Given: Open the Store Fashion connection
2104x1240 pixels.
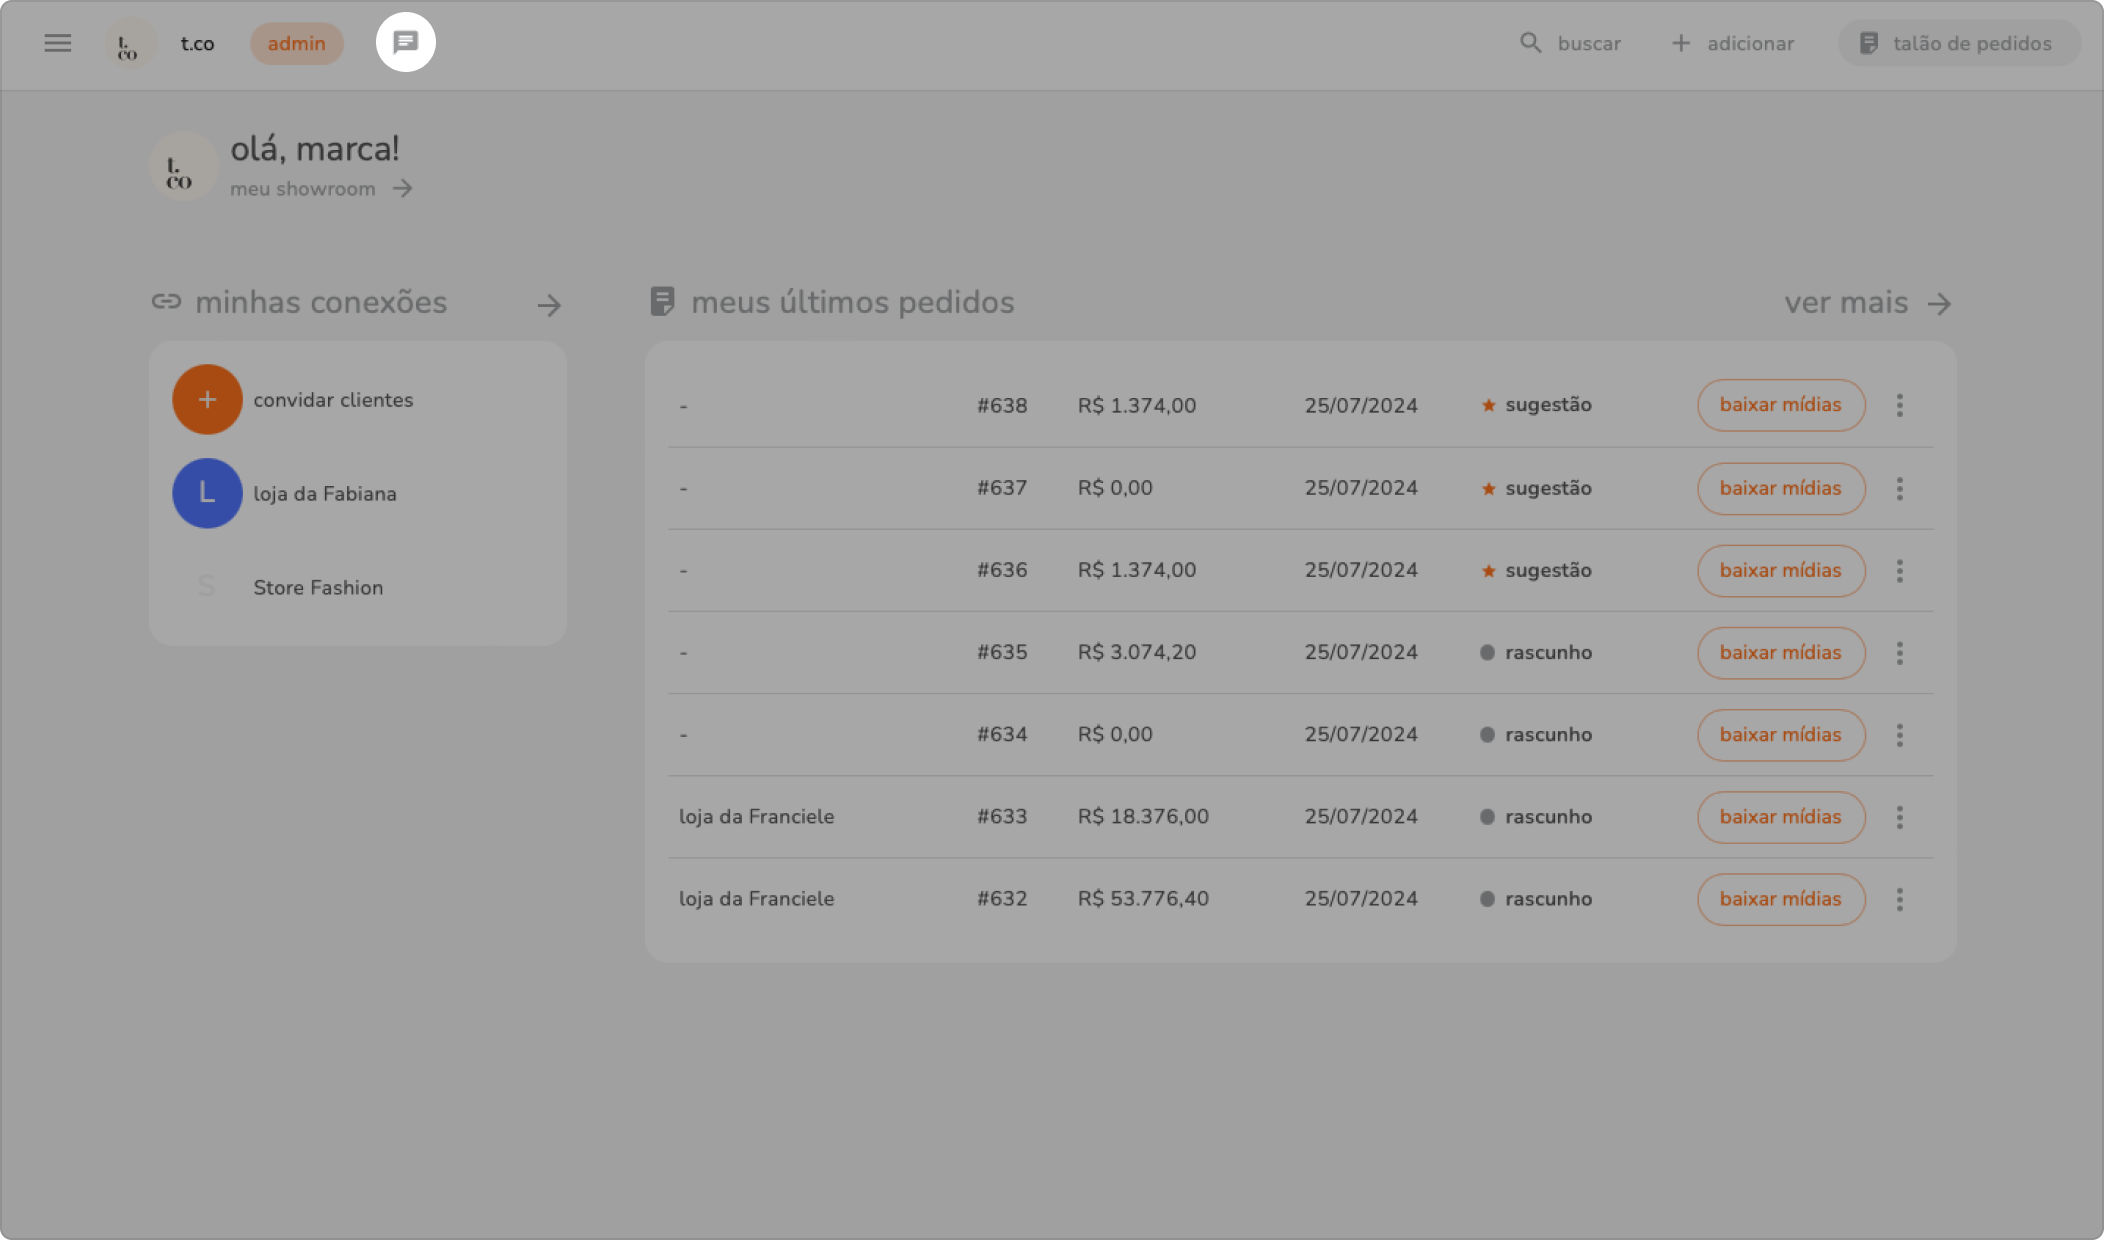Looking at the screenshot, I should (317, 587).
